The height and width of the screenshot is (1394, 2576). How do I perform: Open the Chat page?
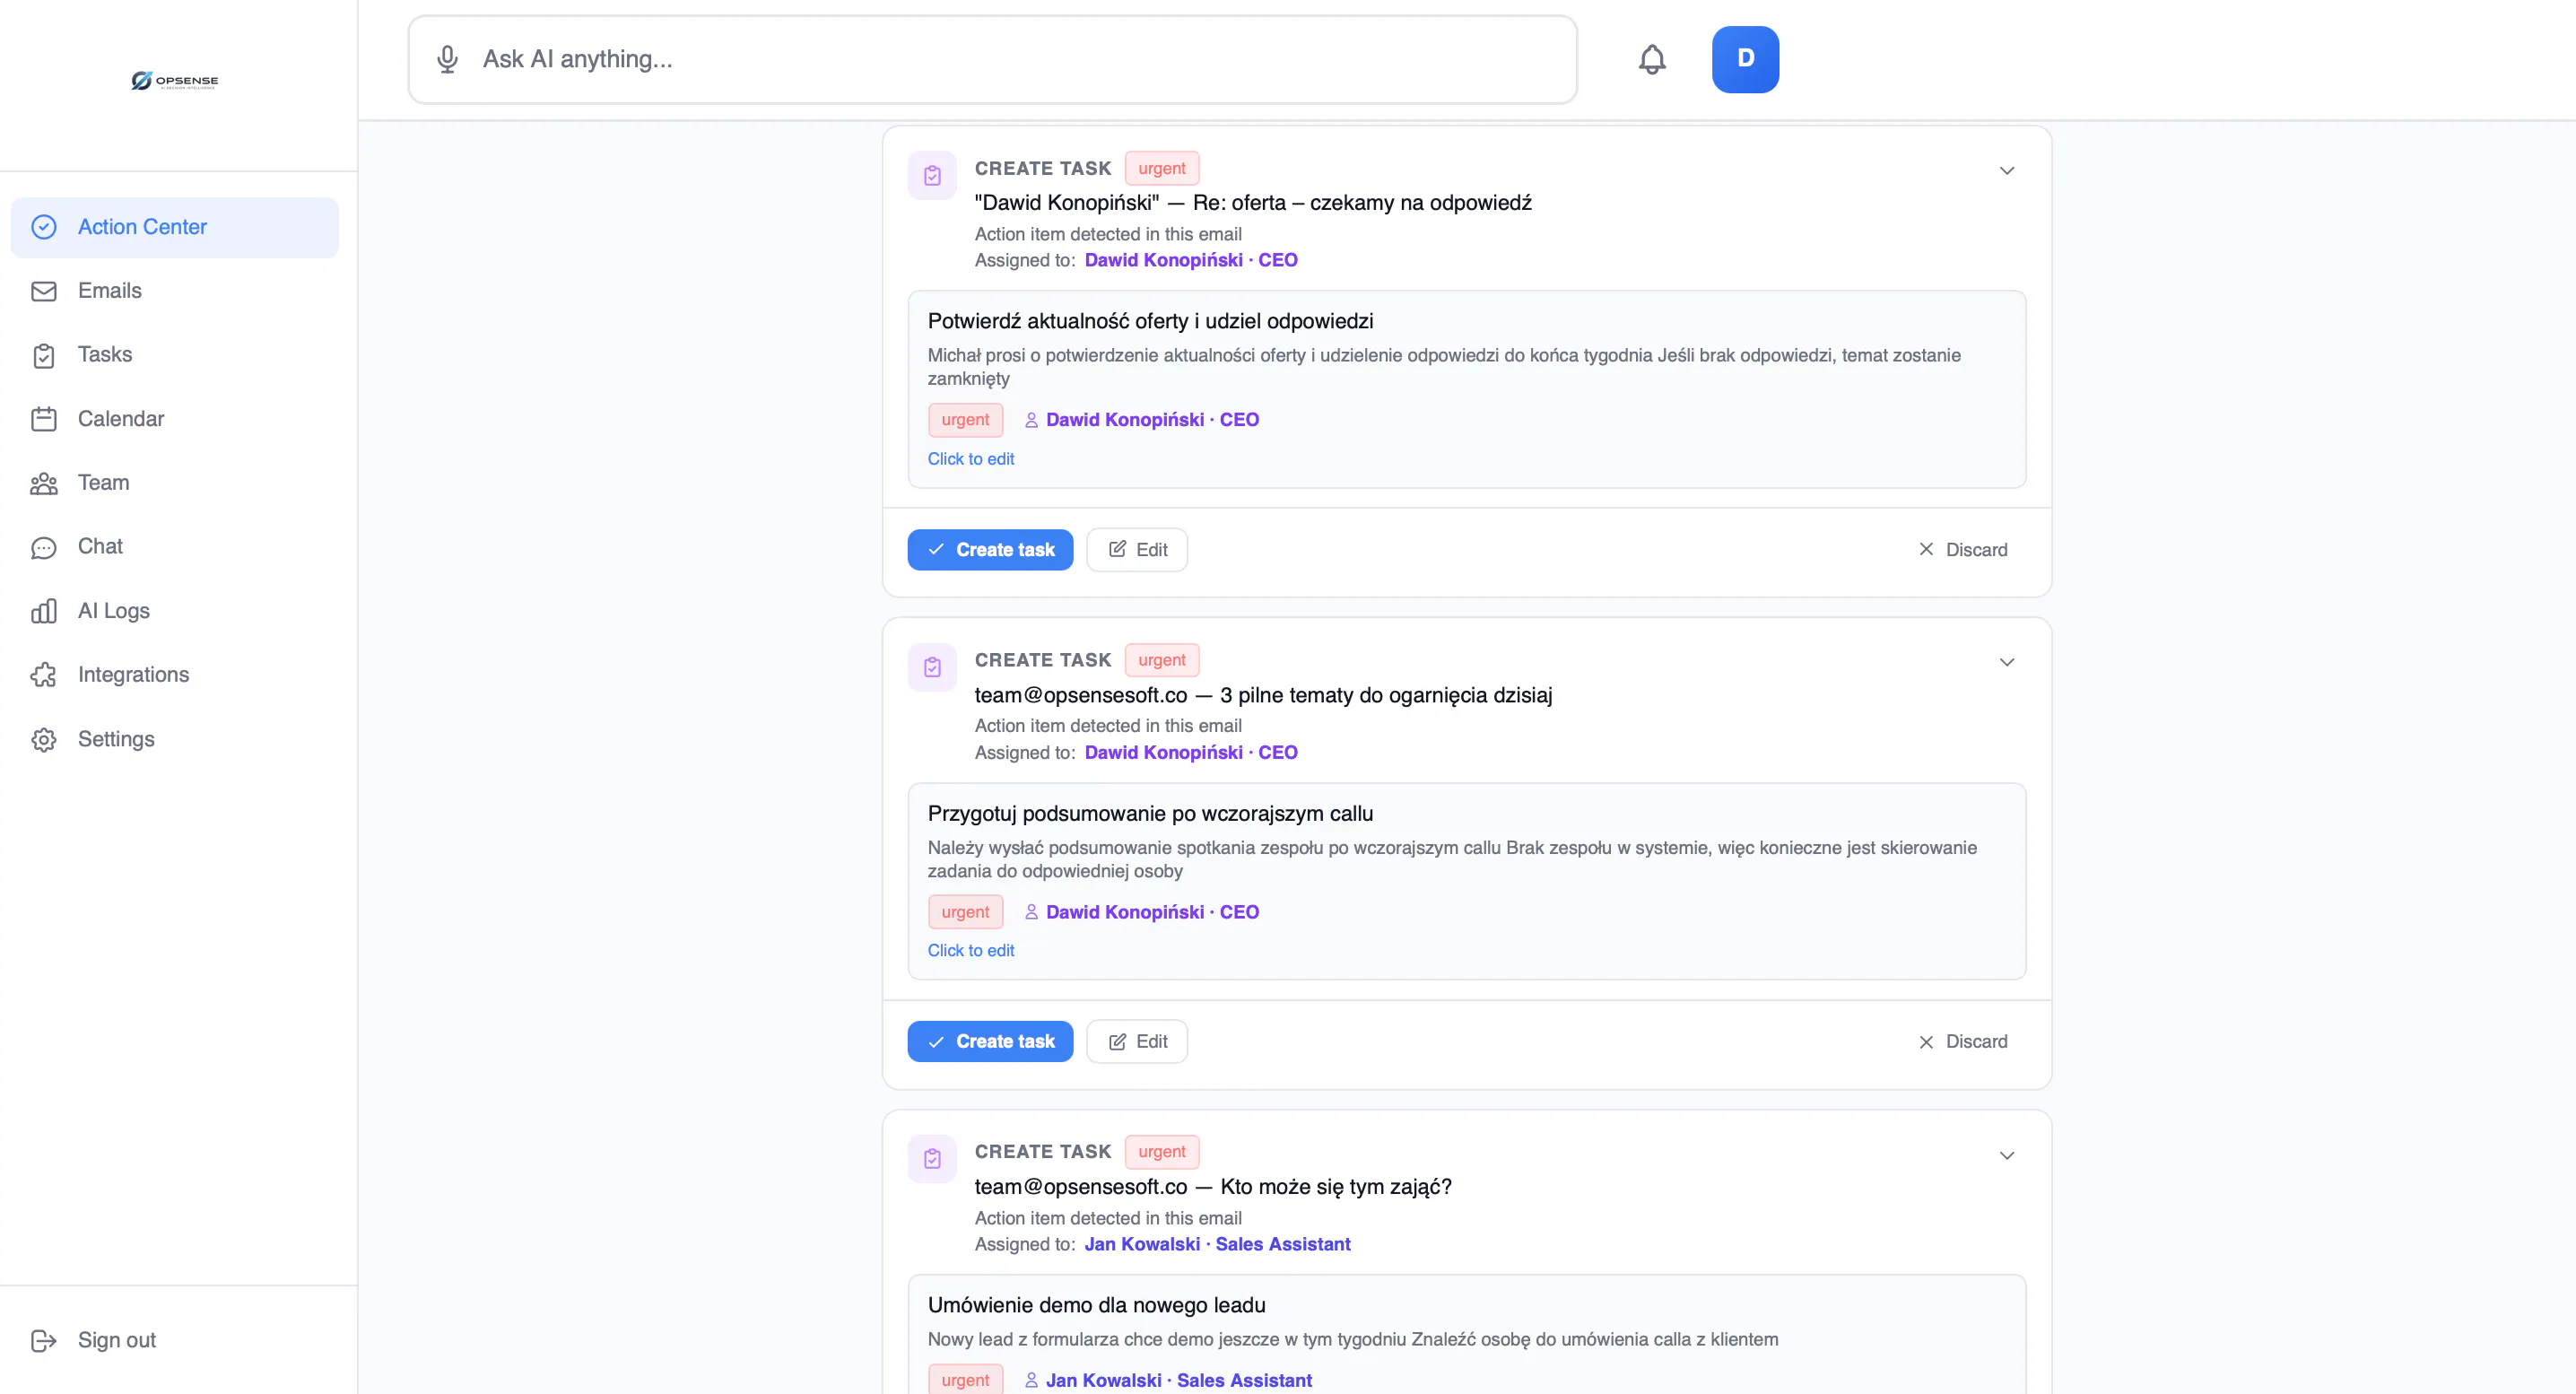pos(175,547)
